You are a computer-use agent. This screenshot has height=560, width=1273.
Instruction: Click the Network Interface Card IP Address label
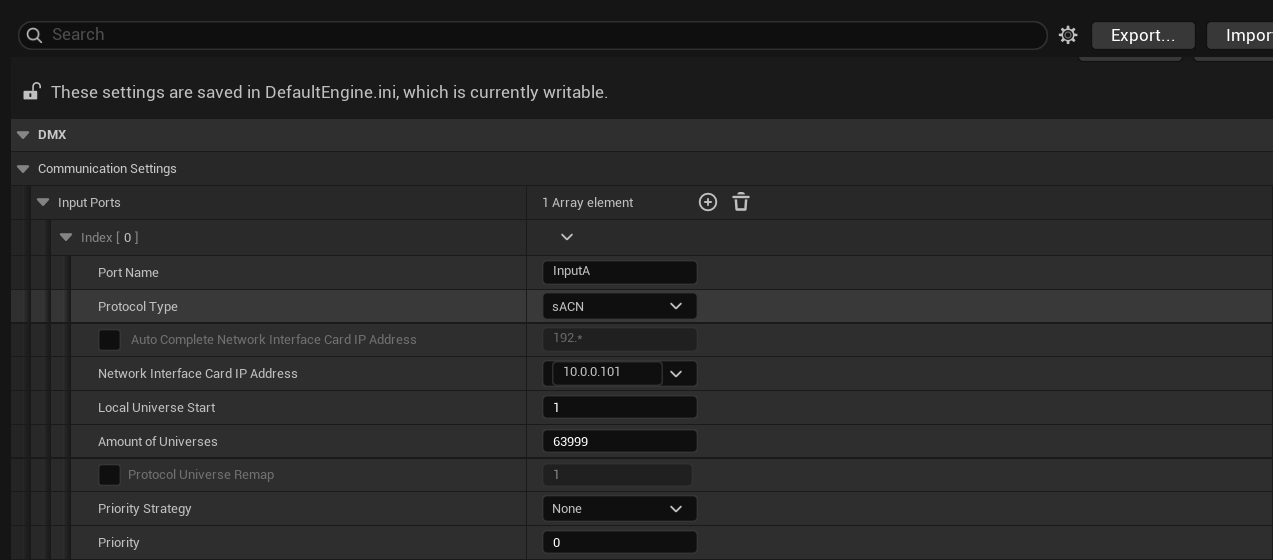coord(198,374)
